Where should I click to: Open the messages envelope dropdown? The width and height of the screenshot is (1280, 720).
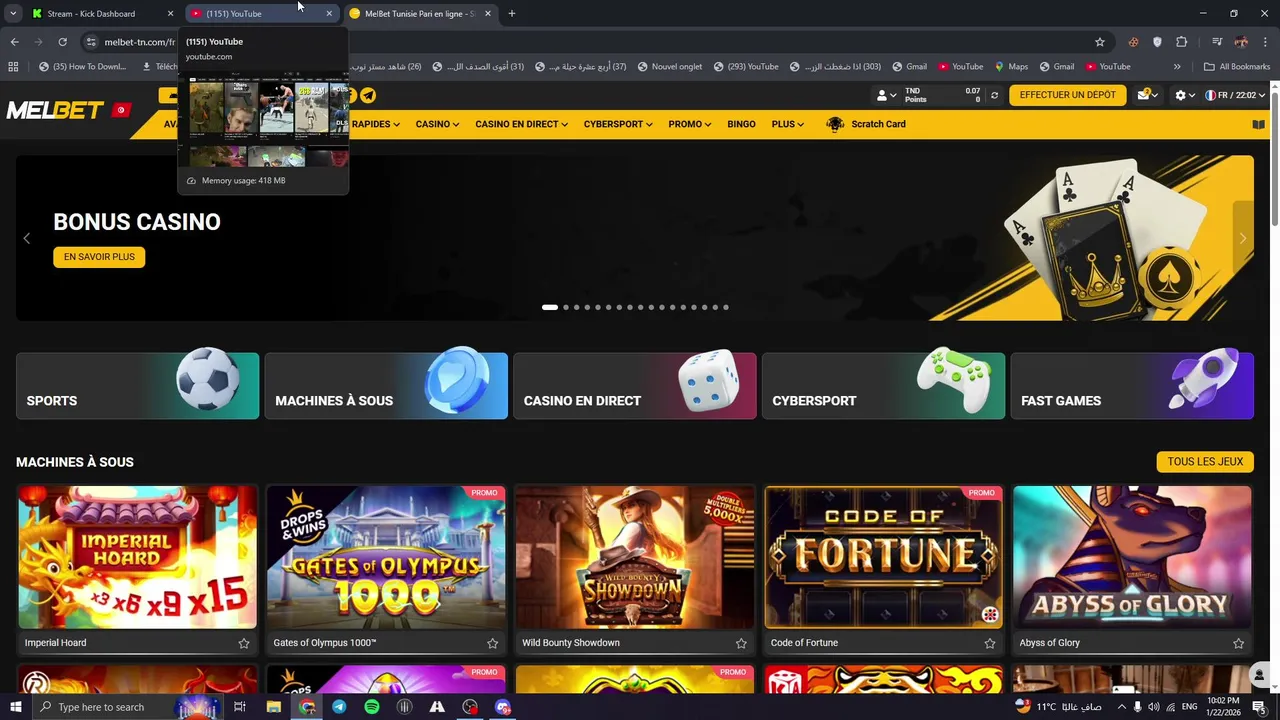[x=1148, y=95]
